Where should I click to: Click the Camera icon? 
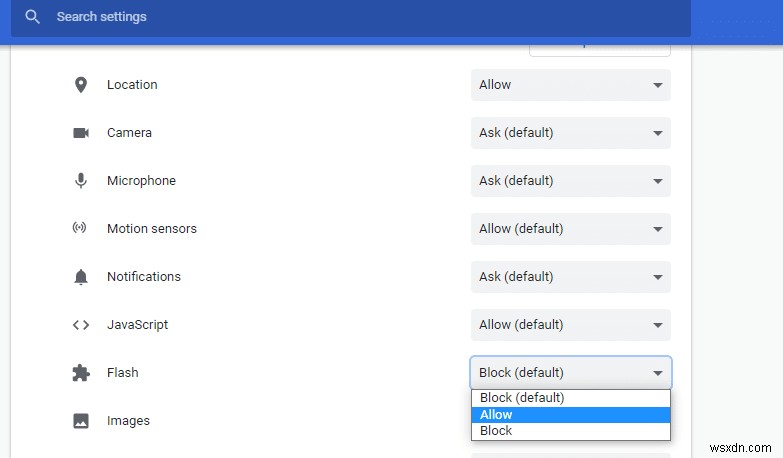click(81, 133)
